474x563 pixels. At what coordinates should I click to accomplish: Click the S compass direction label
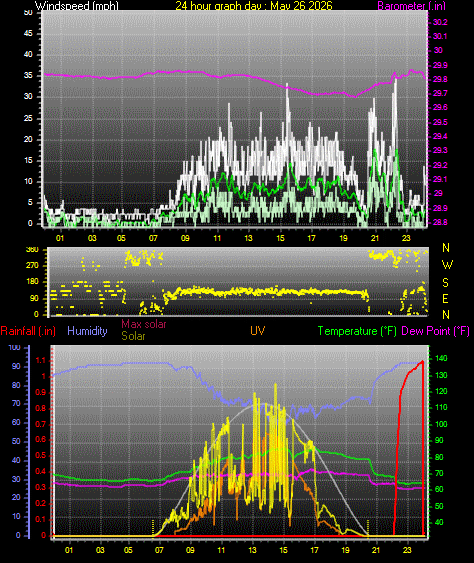[x=445, y=283]
